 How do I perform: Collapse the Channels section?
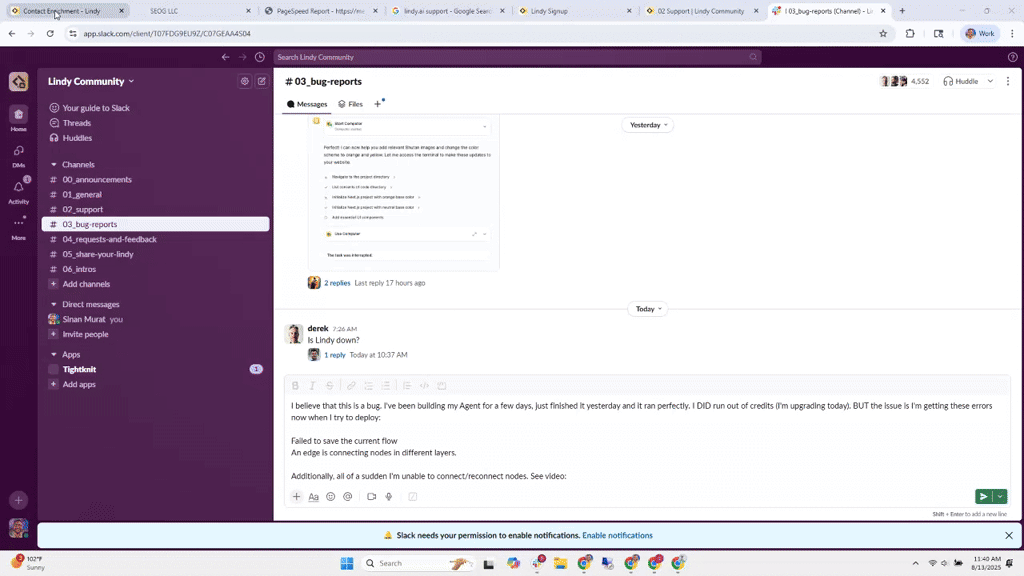point(54,165)
